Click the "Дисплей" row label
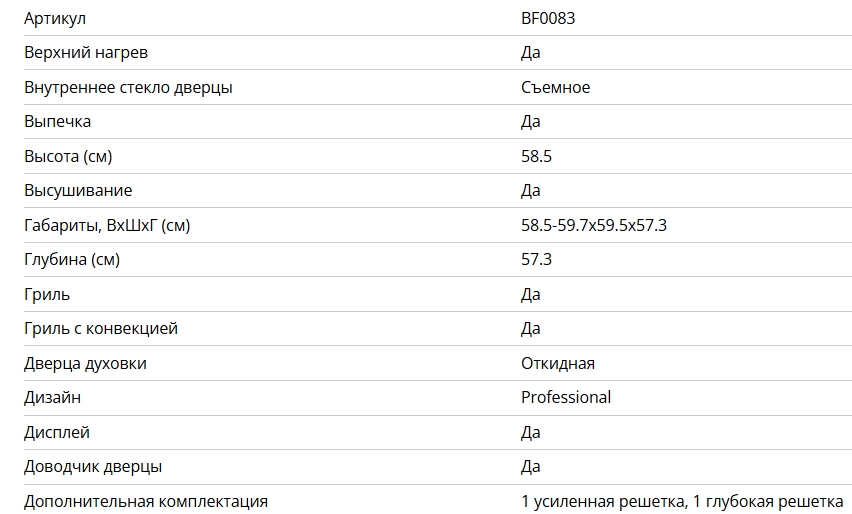The height and width of the screenshot is (514, 852). point(57,432)
